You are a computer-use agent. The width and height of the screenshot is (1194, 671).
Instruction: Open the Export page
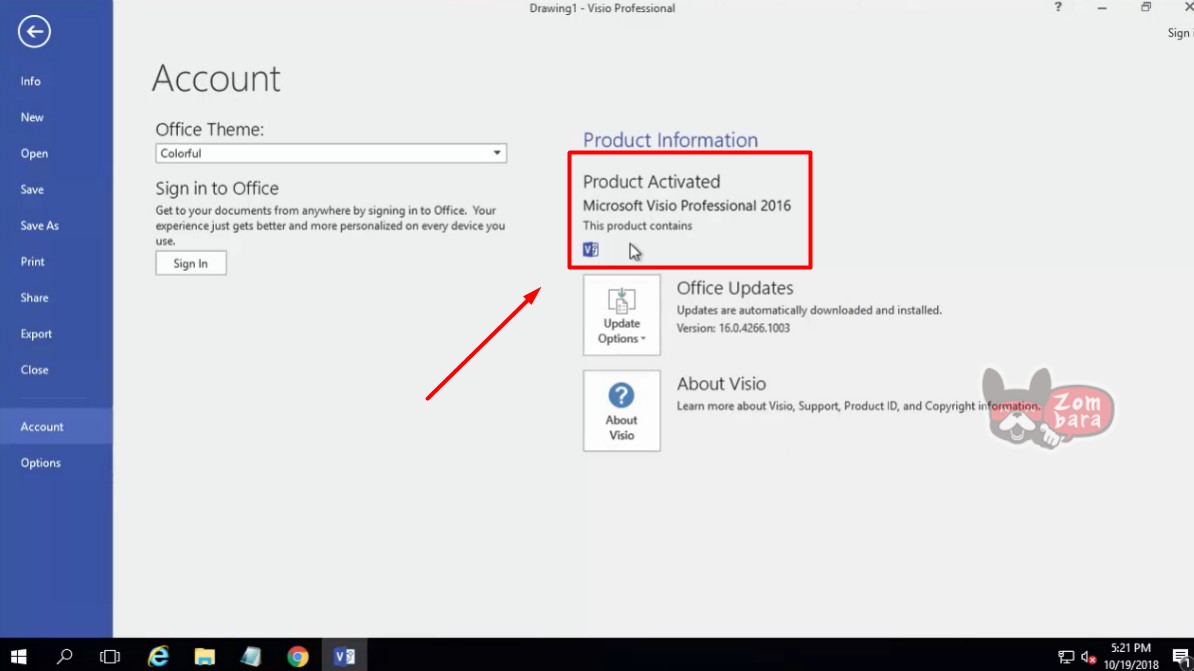36,334
